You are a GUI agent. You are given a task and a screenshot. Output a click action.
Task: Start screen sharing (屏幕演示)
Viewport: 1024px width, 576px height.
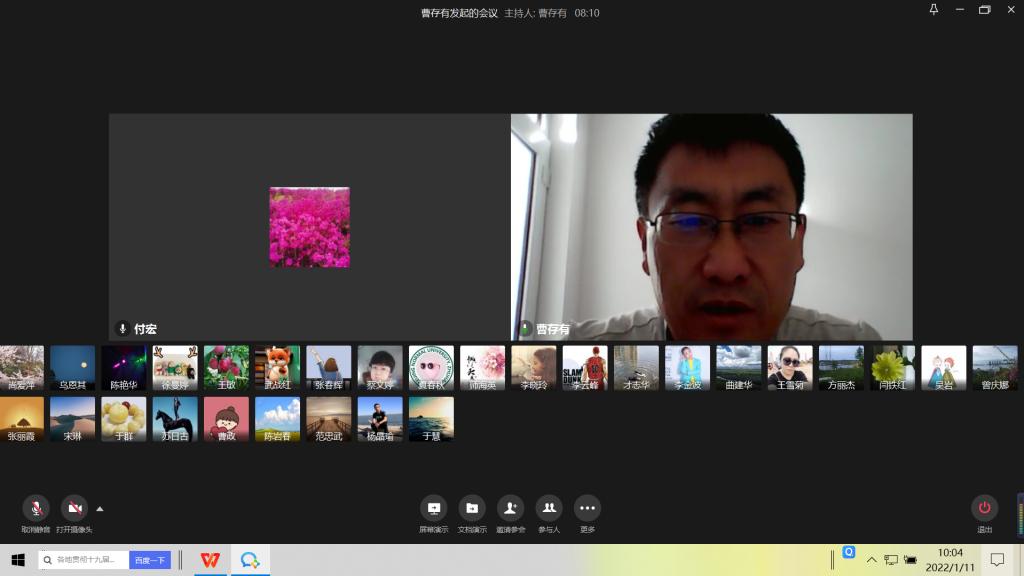433,508
